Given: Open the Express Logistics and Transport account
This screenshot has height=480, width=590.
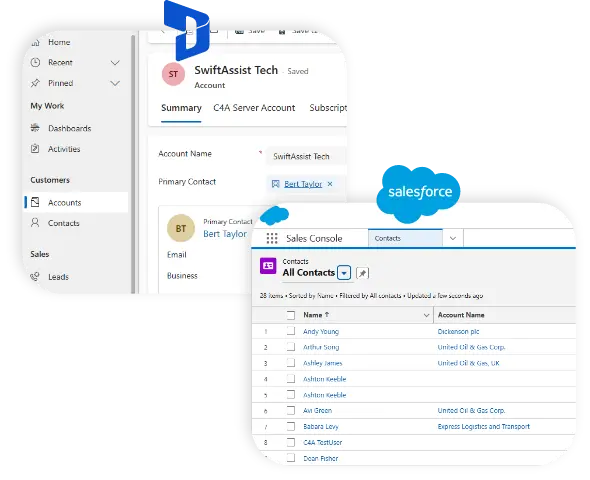Looking at the screenshot, I should [x=484, y=427].
